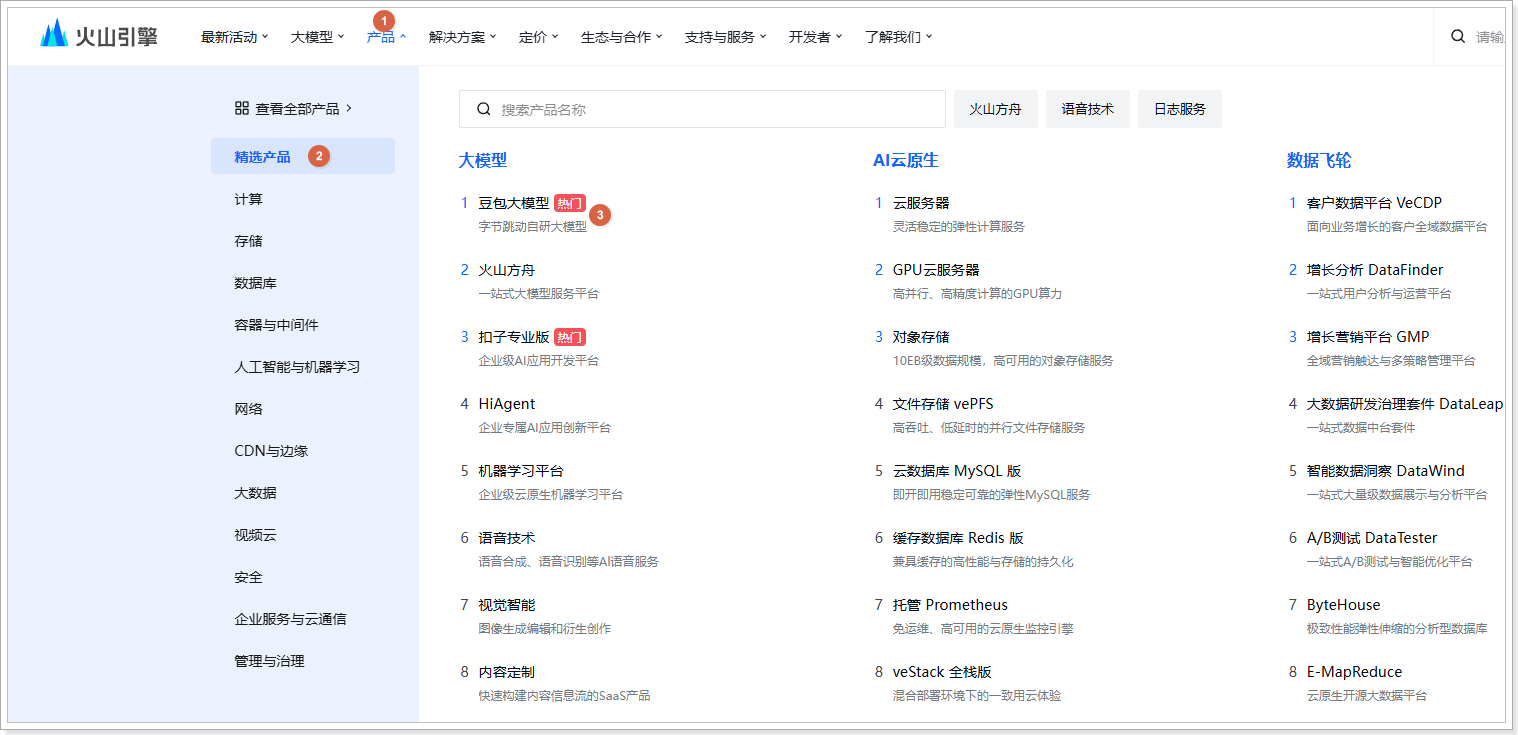Click the 火山方舟 quick tag button

click(x=996, y=109)
